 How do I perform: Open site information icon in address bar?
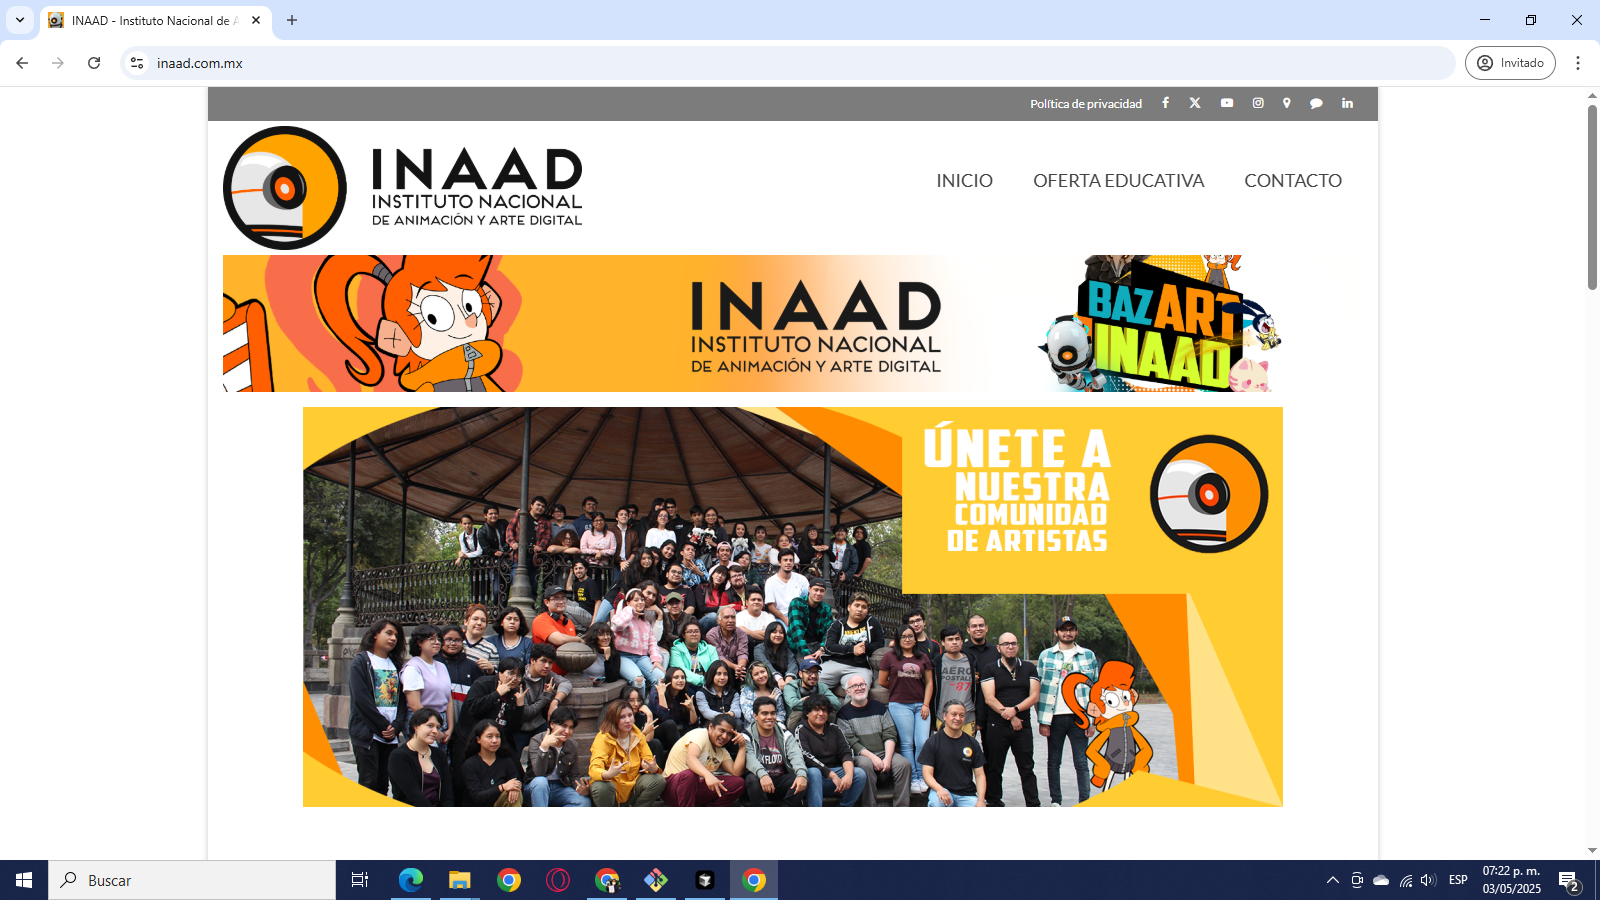click(x=137, y=63)
